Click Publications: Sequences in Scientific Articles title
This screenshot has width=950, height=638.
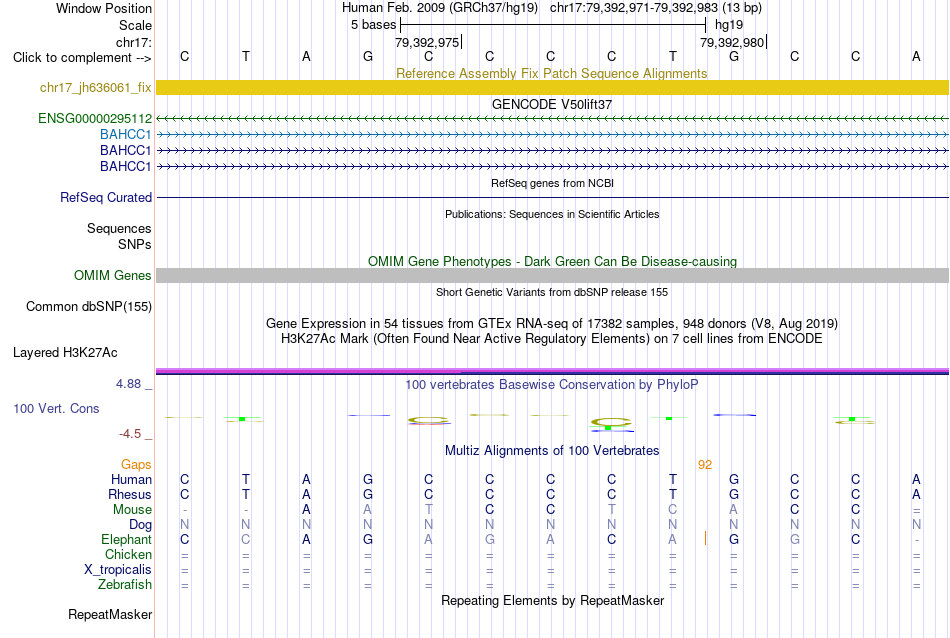tap(552, 214)
